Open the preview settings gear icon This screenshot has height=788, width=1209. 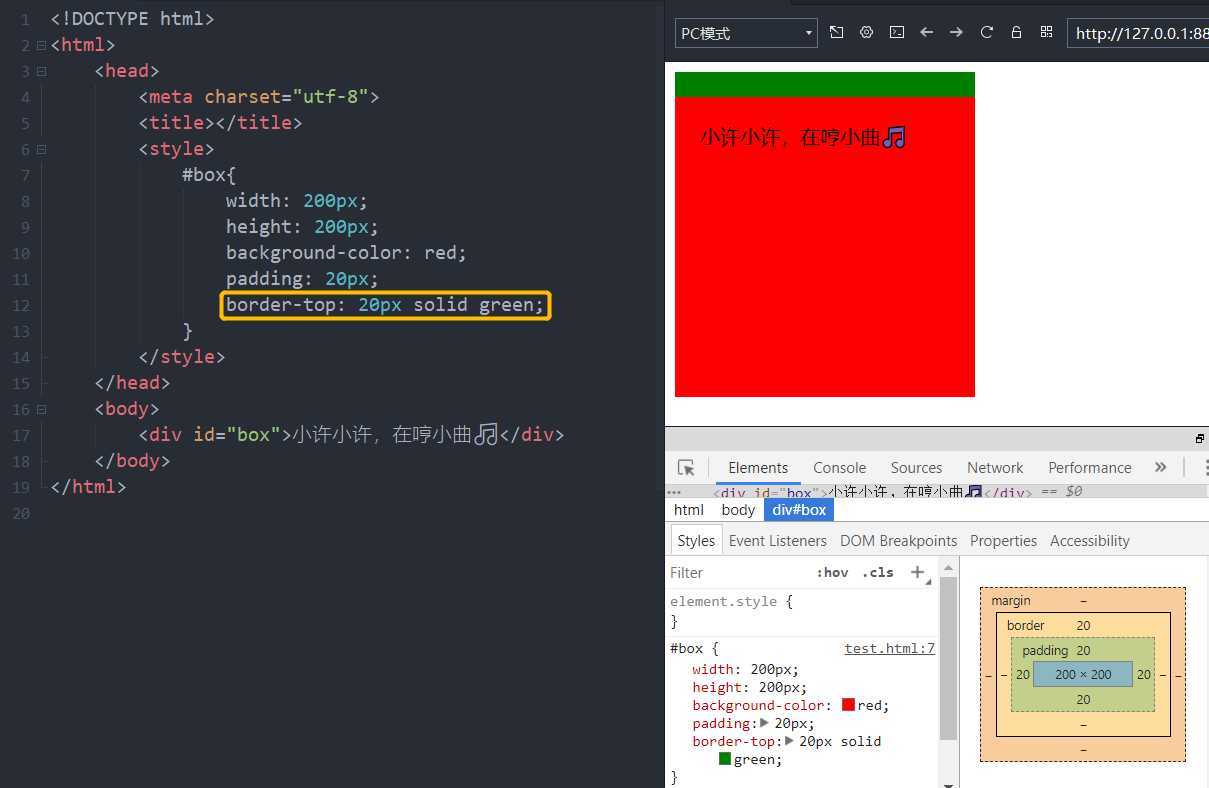click(x=867, y=32)
